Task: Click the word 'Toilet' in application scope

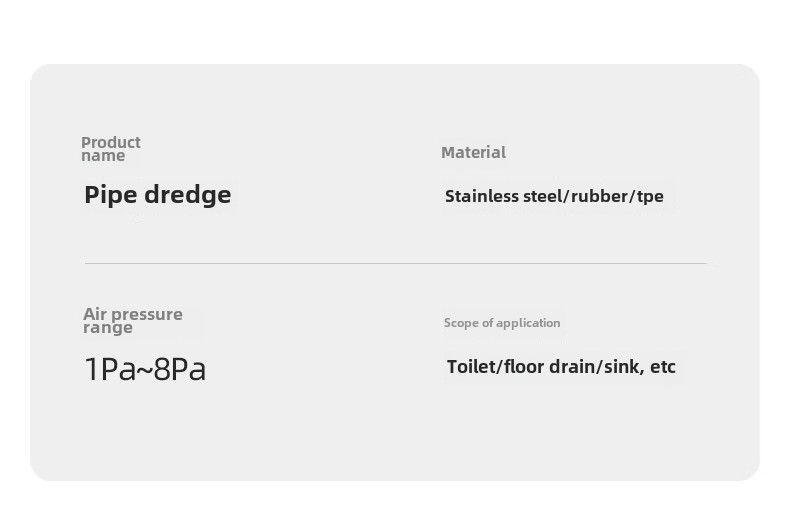Action: tap(472, 367)
